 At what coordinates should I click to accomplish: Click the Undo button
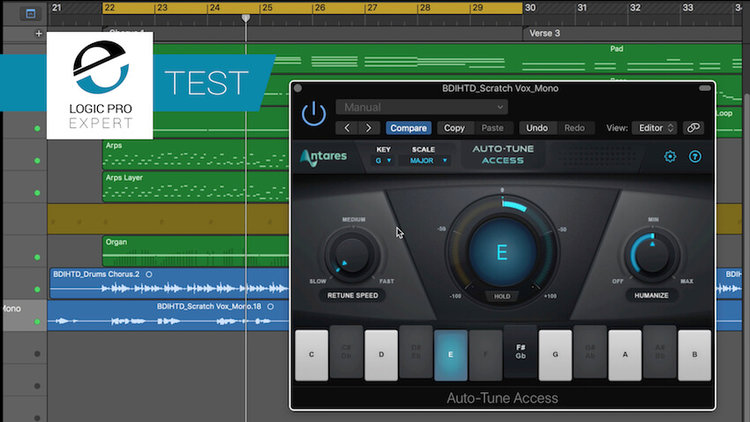(537, 128)
